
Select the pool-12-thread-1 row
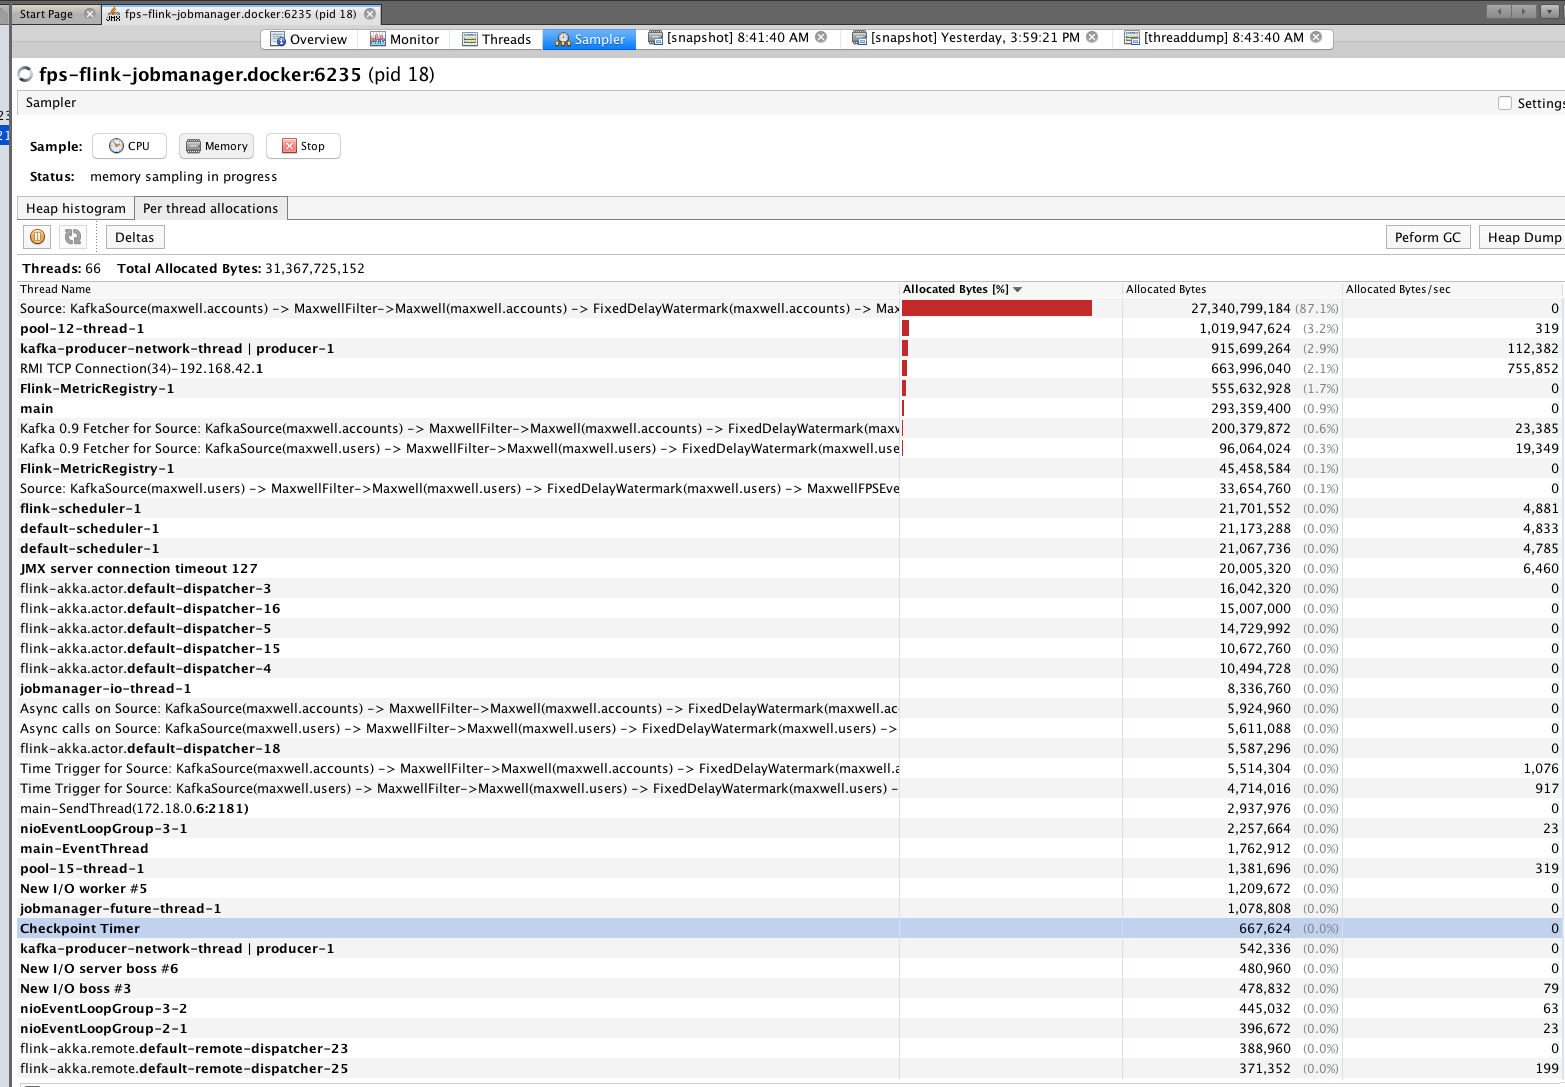coord(82,328)
